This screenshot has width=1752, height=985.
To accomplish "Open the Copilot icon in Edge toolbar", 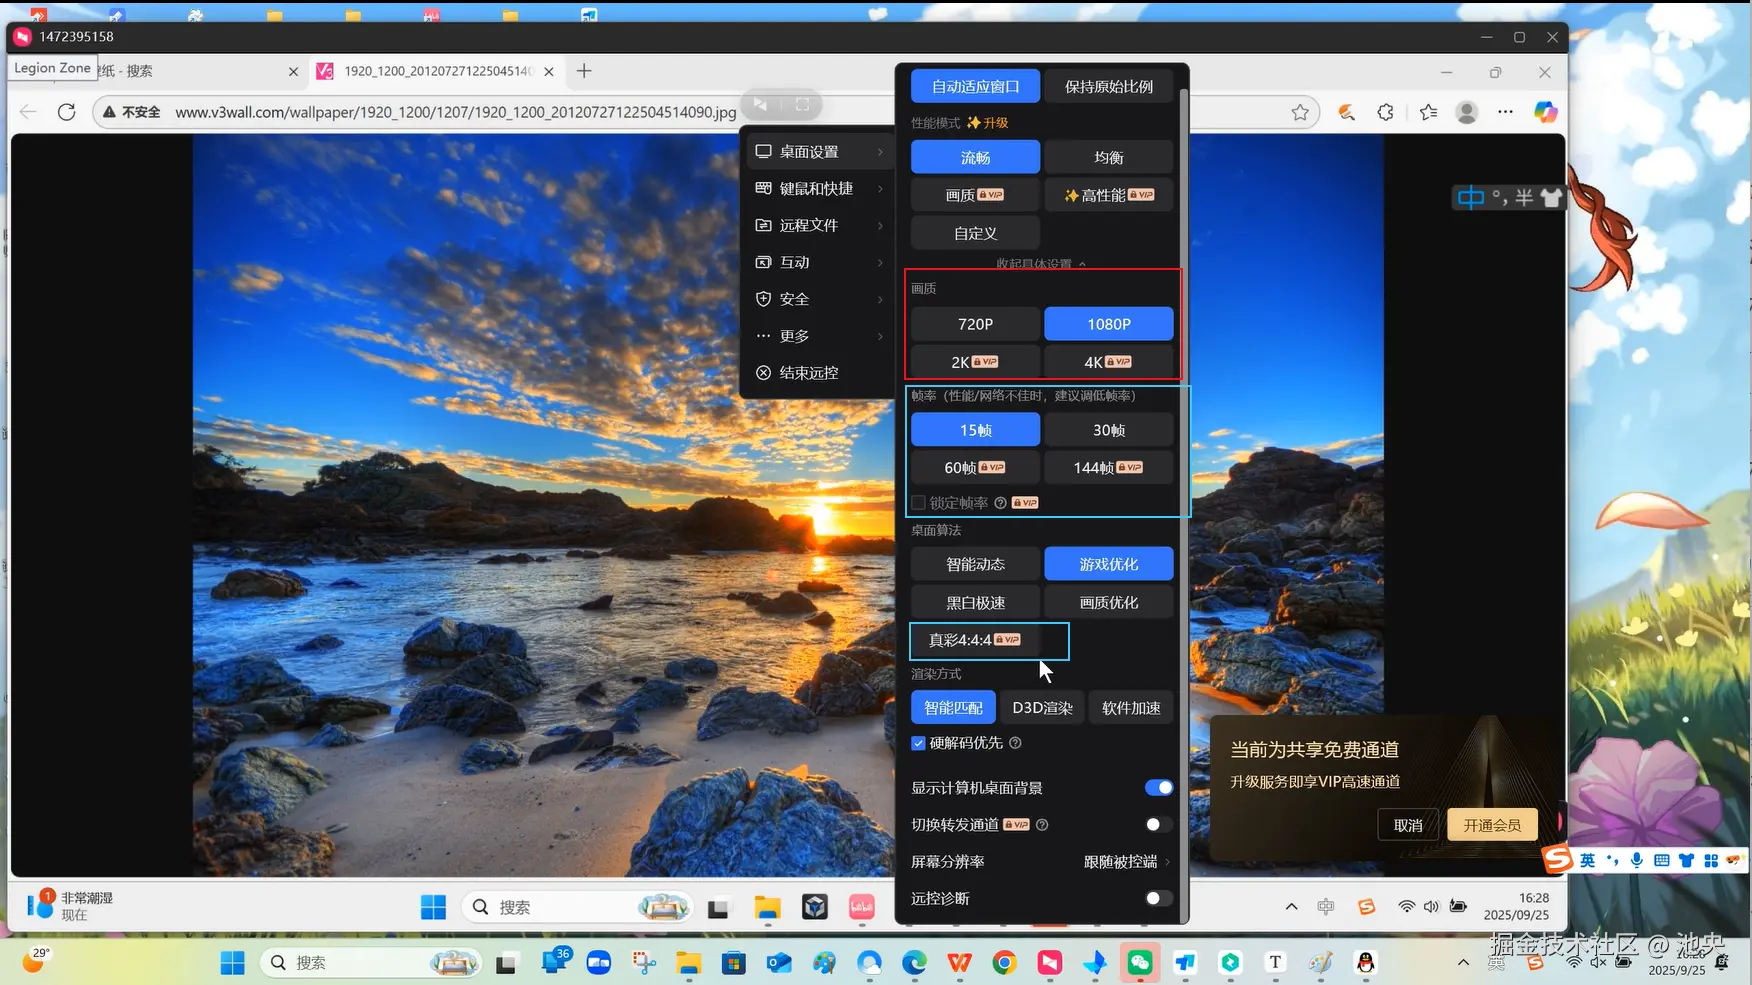I will click(x=1546, y=112).
